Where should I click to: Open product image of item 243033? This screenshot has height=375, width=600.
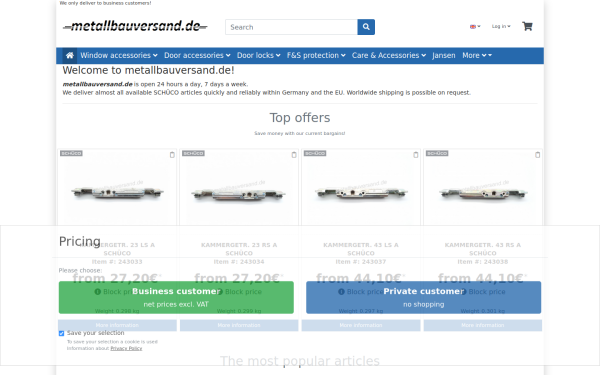[x=117, y=192]
